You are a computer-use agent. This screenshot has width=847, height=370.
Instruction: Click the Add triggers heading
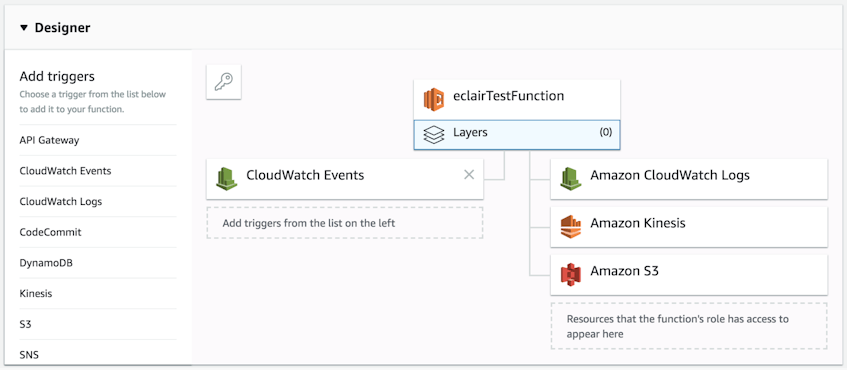pos(57,76)
